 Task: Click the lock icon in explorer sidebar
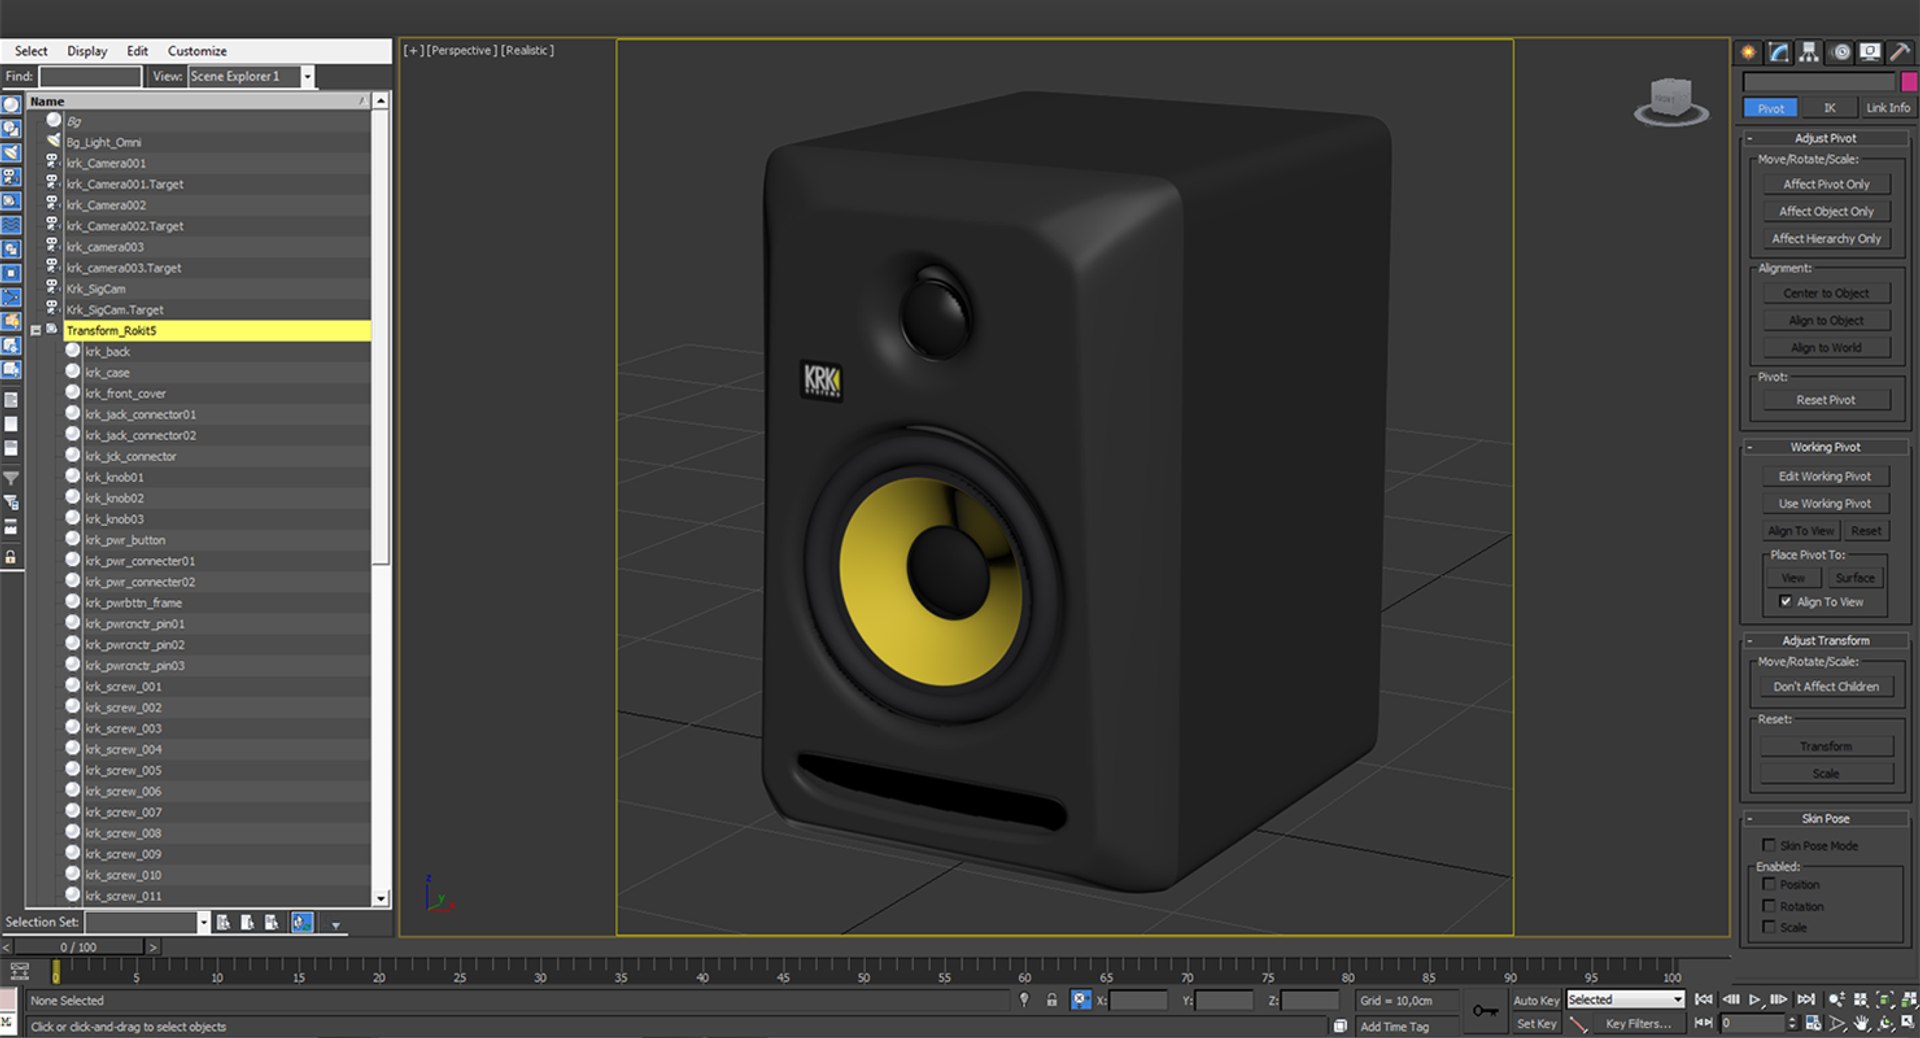pyautogui.click(x=11, y=557)
